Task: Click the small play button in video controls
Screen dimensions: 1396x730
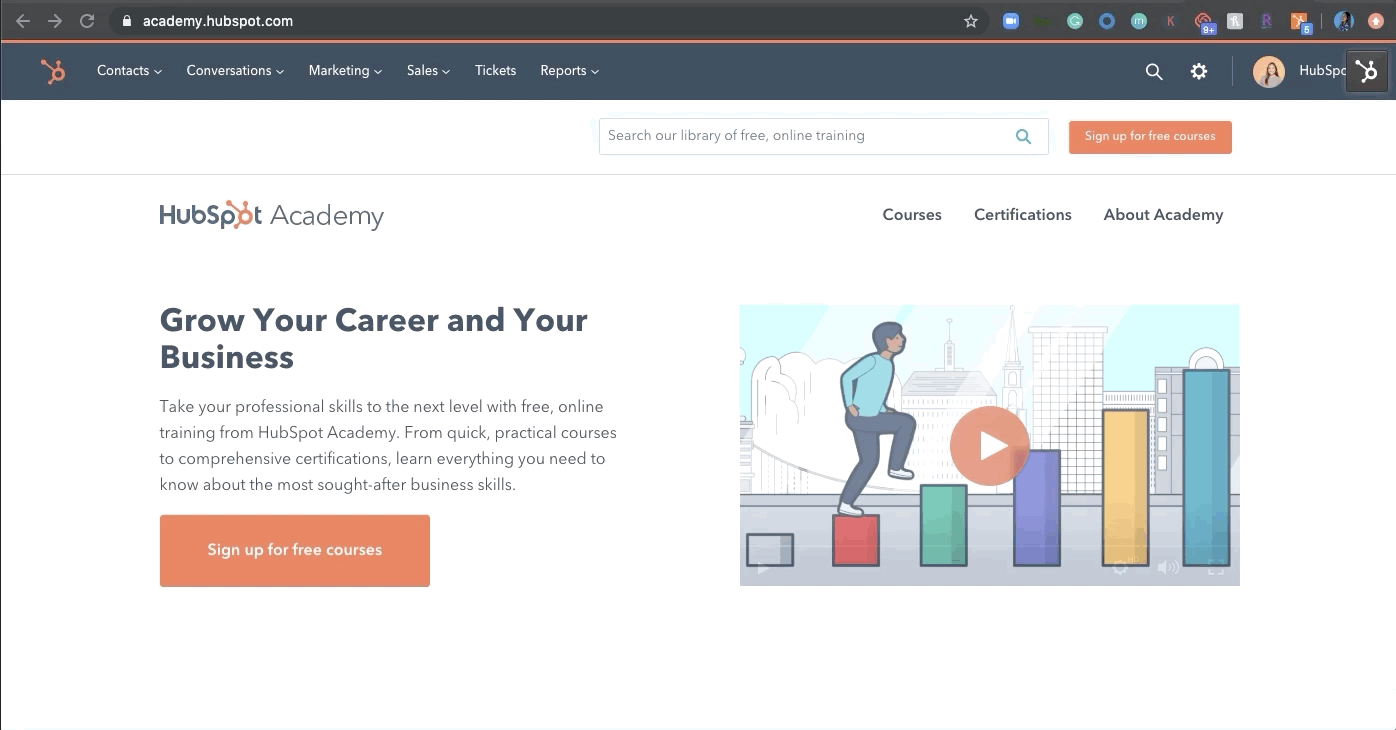Action: (x=762, y=568)
